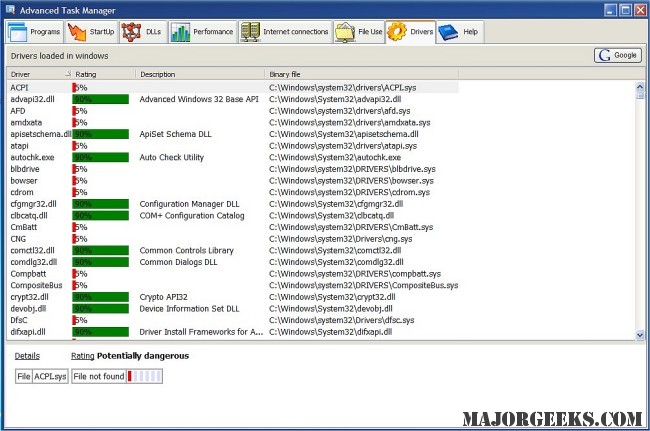The image size is (650, 431).
Task: Click the 90% rating bar for advapi32.dll
Action: (100, 99)
